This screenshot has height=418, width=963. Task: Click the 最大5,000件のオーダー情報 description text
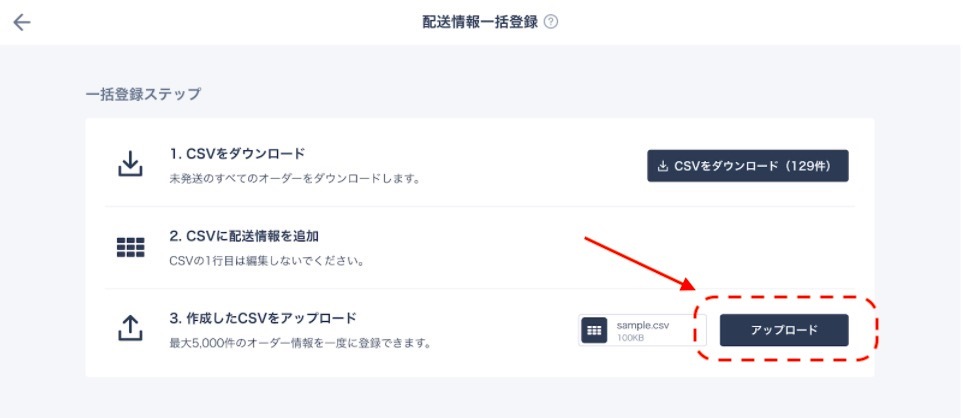click(x=300, y=343)
